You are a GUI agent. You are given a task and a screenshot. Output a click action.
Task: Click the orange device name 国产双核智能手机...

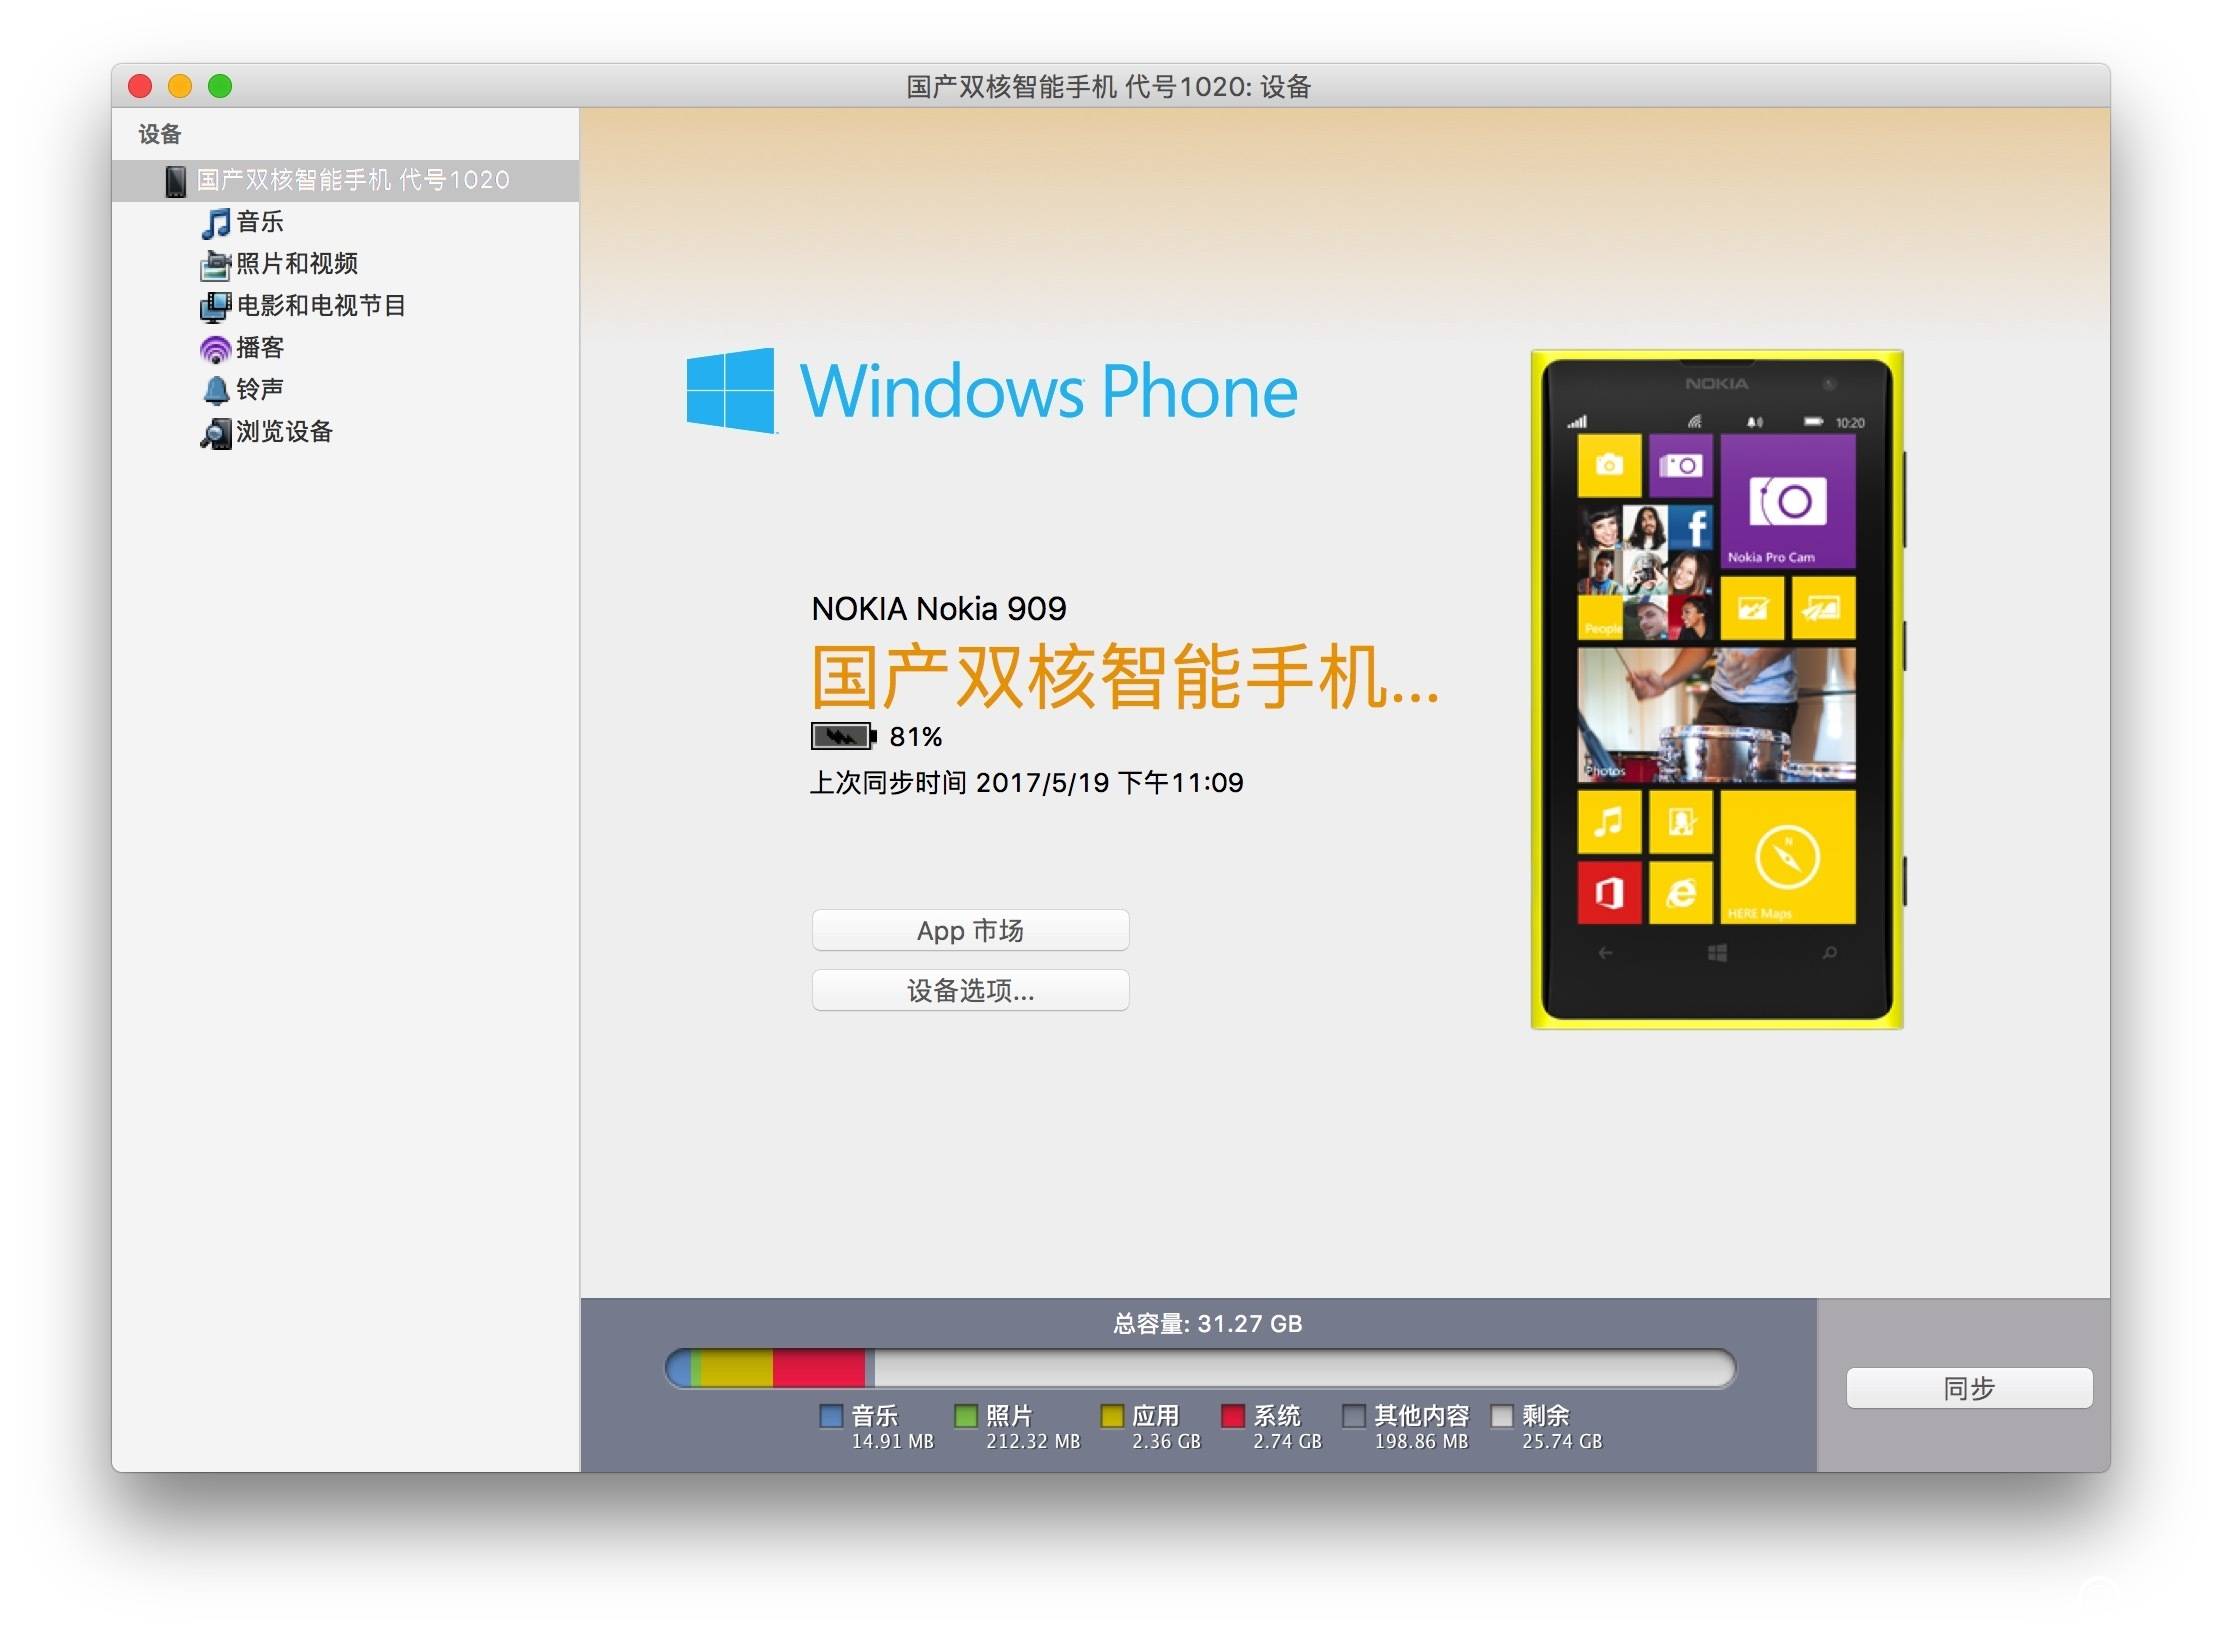tap(1125, 678)
